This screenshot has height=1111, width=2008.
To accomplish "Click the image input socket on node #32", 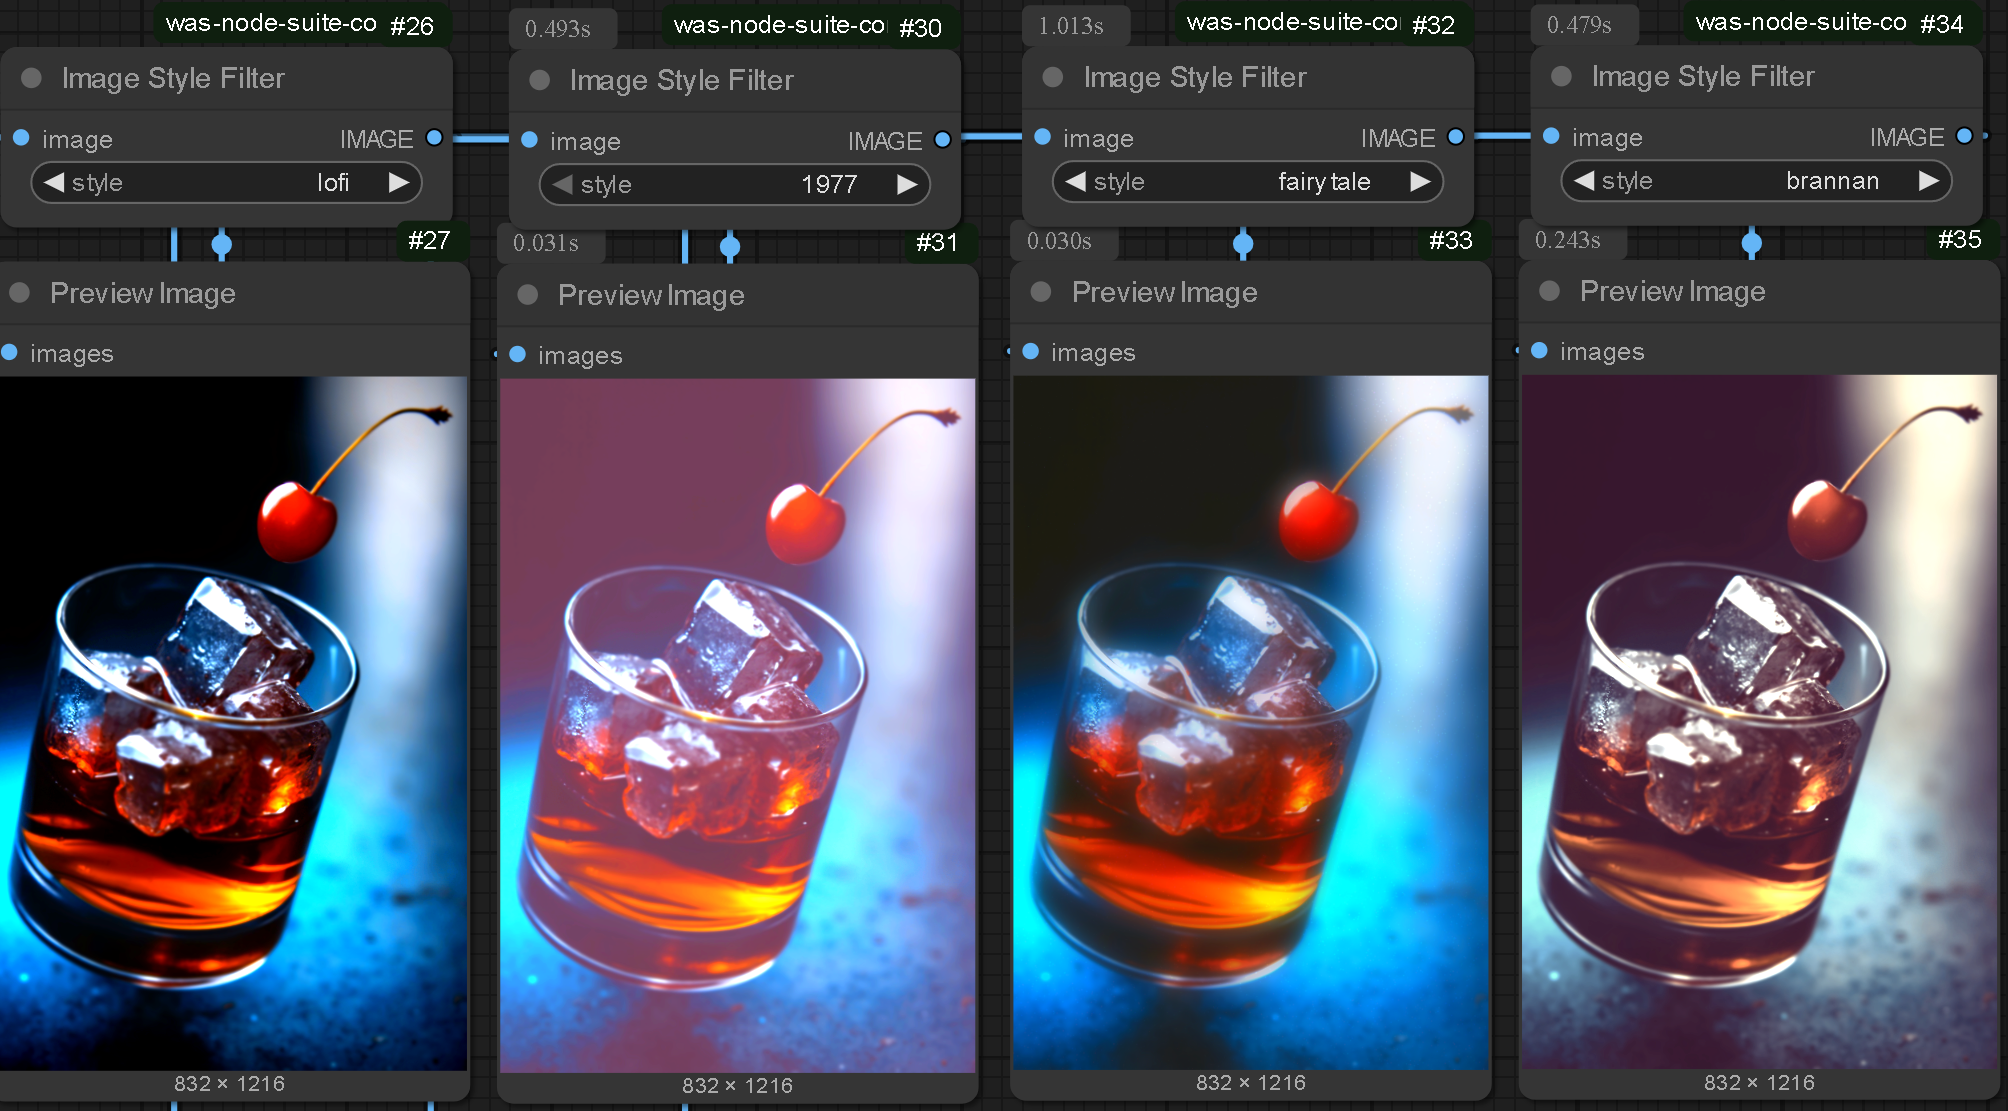I will pyautogui.click(x=1043, y=137).
